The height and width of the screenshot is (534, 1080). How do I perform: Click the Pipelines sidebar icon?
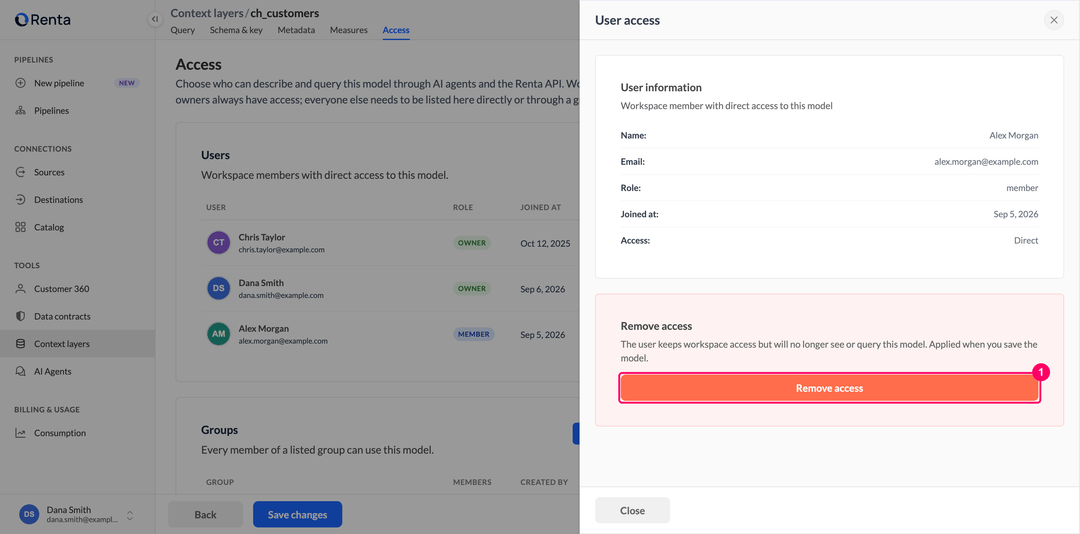pos(21,111)
